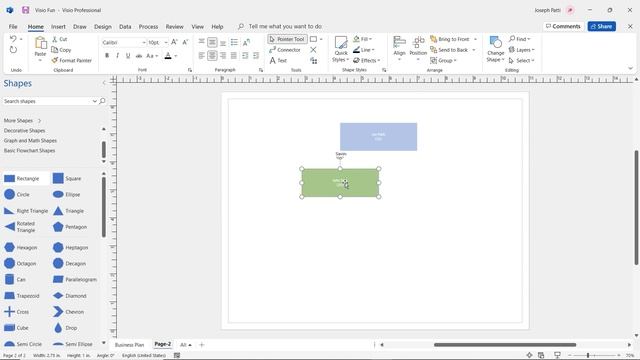This screenshot has height=360, width=640.
Task: Click the search shapes magnifier icon
Action: coord(102,101)
